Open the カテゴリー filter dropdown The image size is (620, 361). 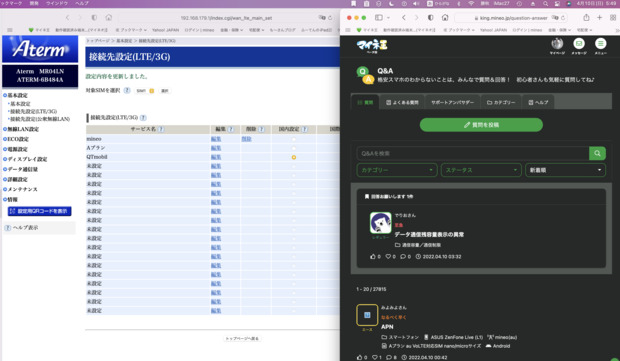pyautogui.click(x=397, y=170)
